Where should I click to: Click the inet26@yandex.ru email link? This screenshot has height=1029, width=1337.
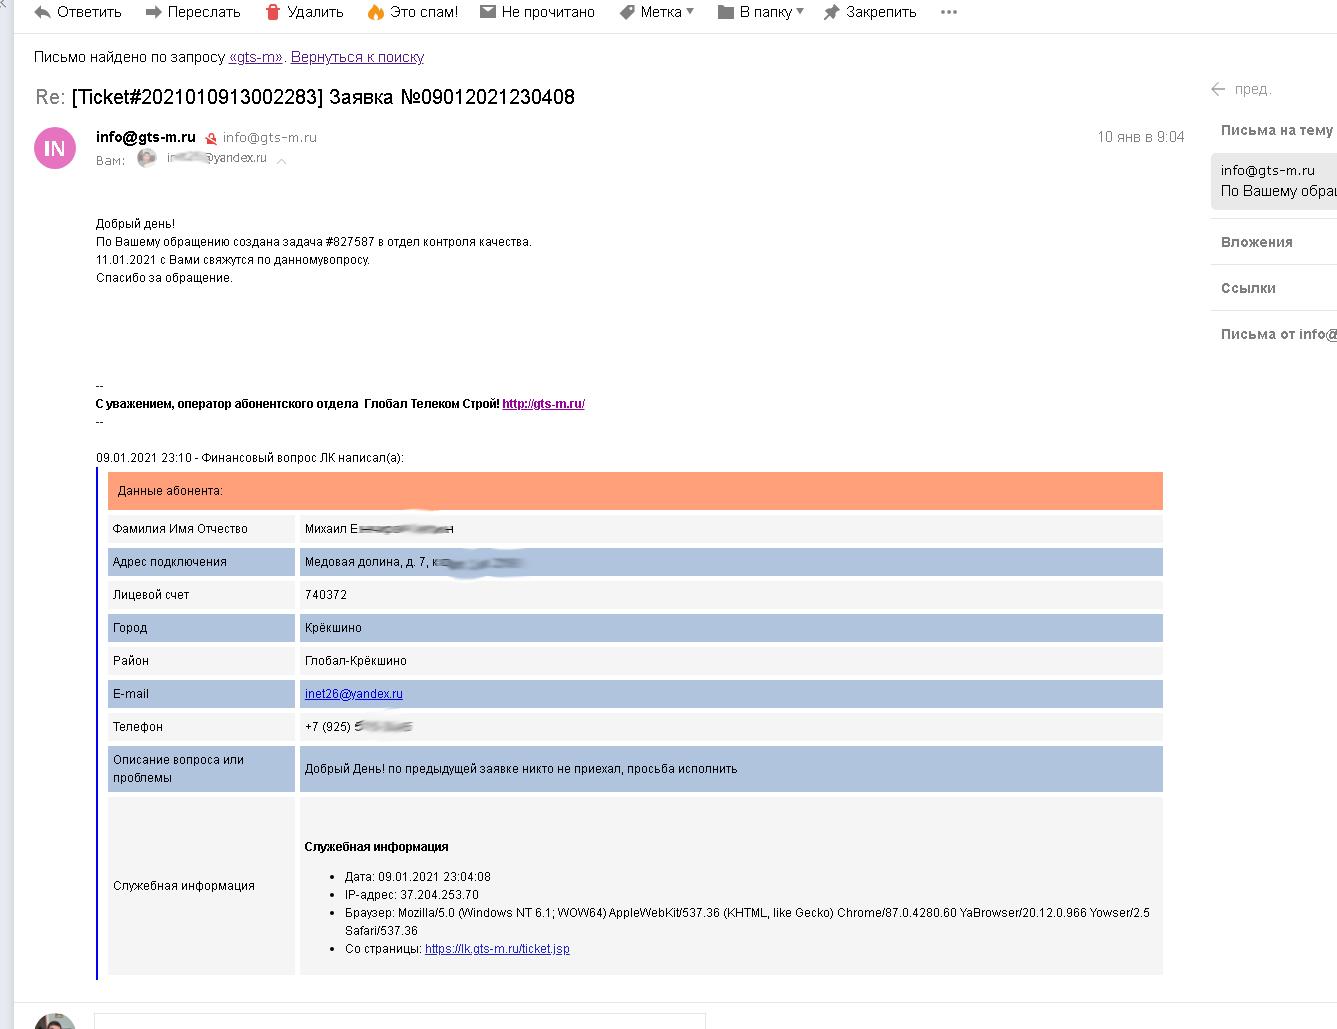[354, 694]
